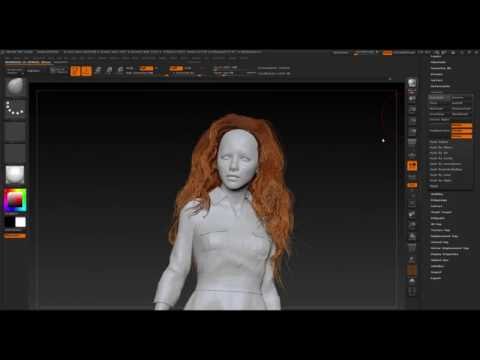
Task: Open the last menu bar item Zscript
Action: click(x=244, y=58)
